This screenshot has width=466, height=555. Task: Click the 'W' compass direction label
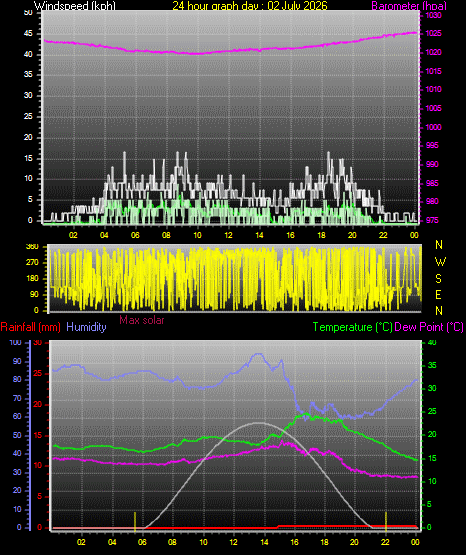coord(440,262)
